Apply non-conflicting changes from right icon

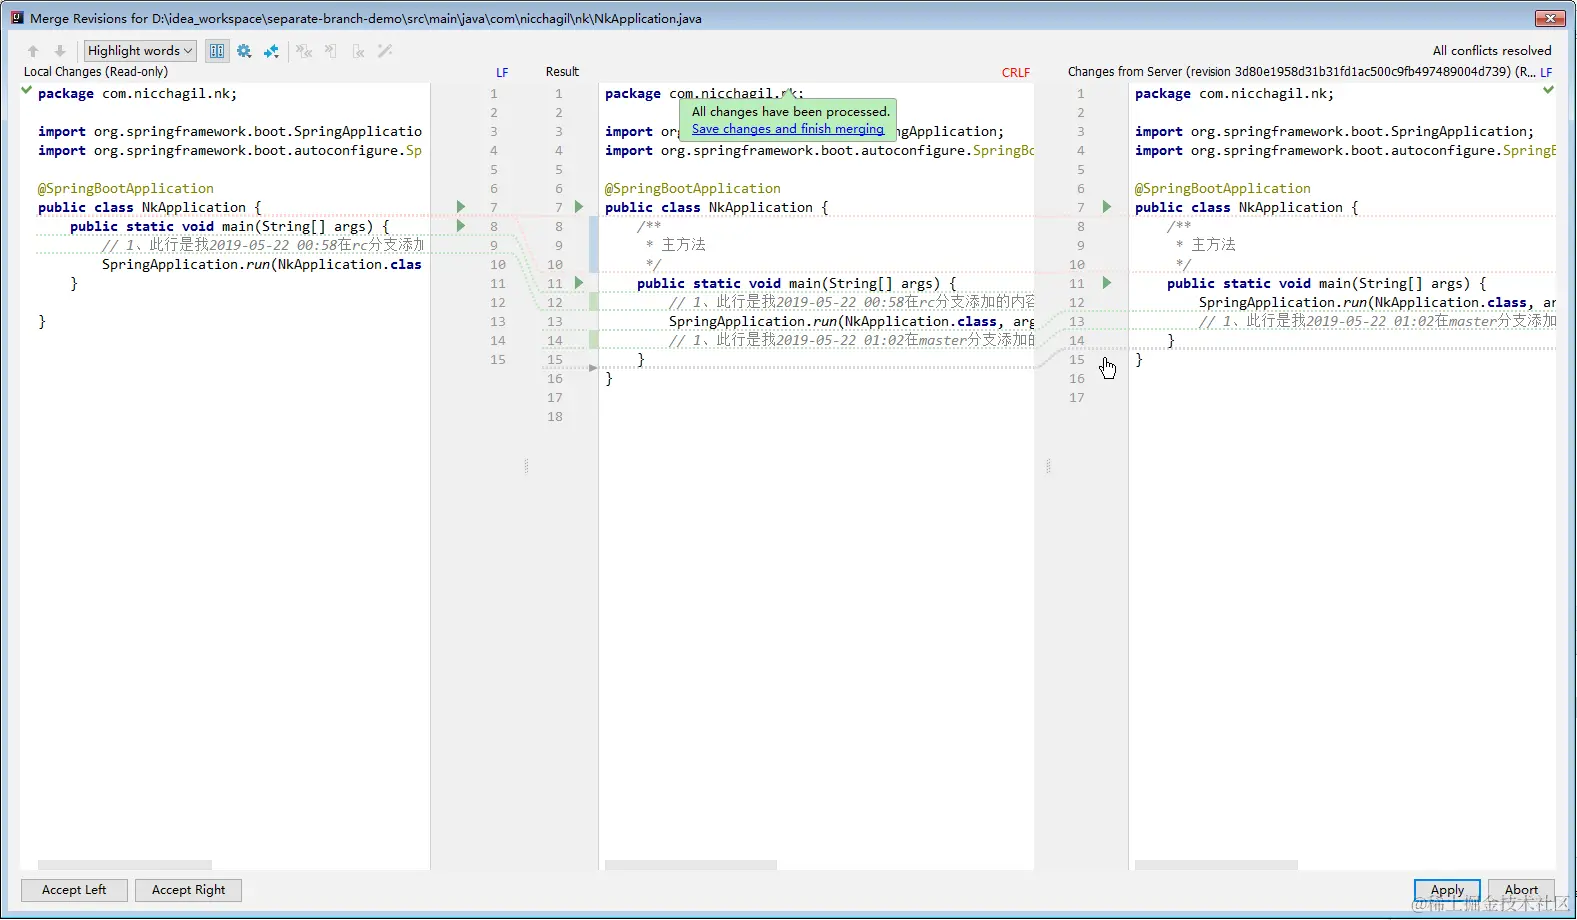358,51
